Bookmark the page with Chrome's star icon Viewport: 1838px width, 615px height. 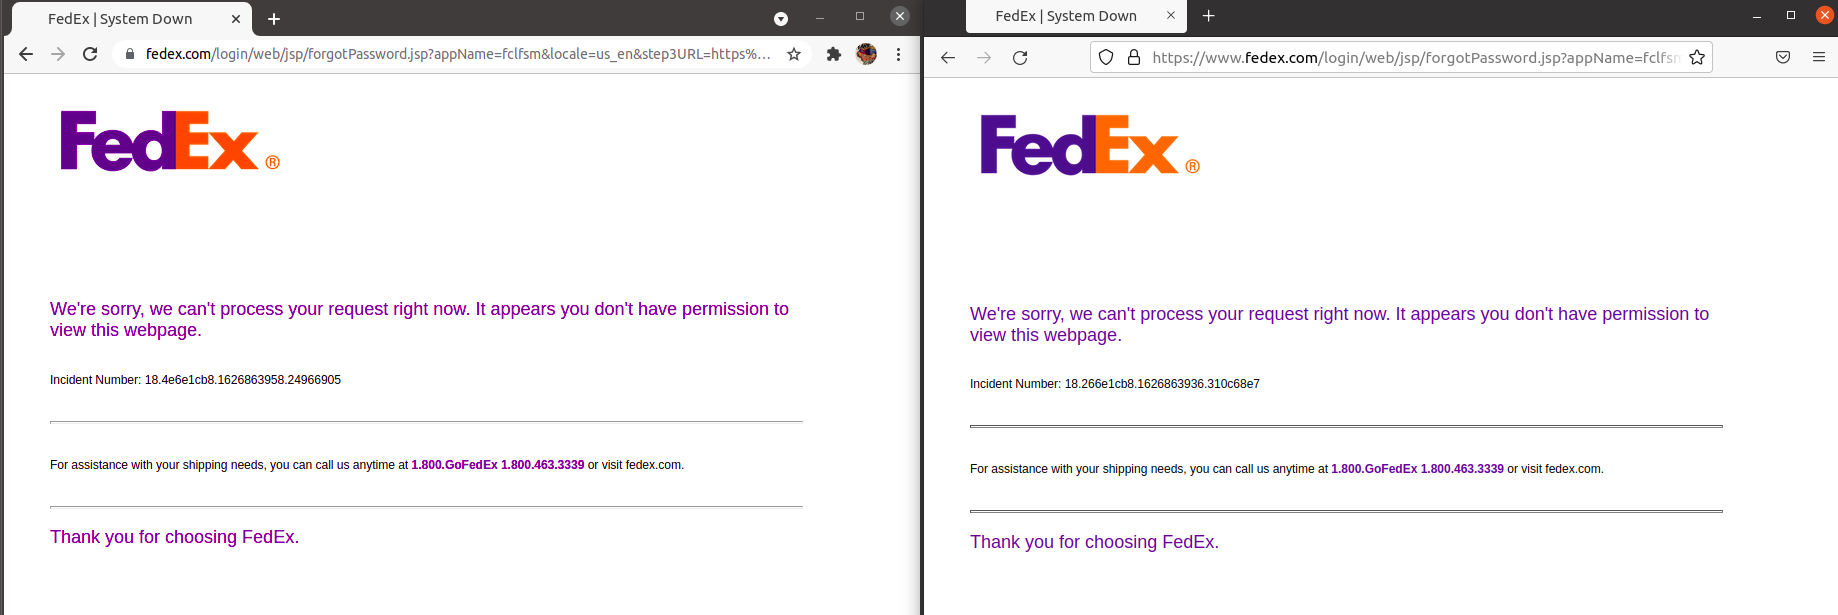[794, 55]
